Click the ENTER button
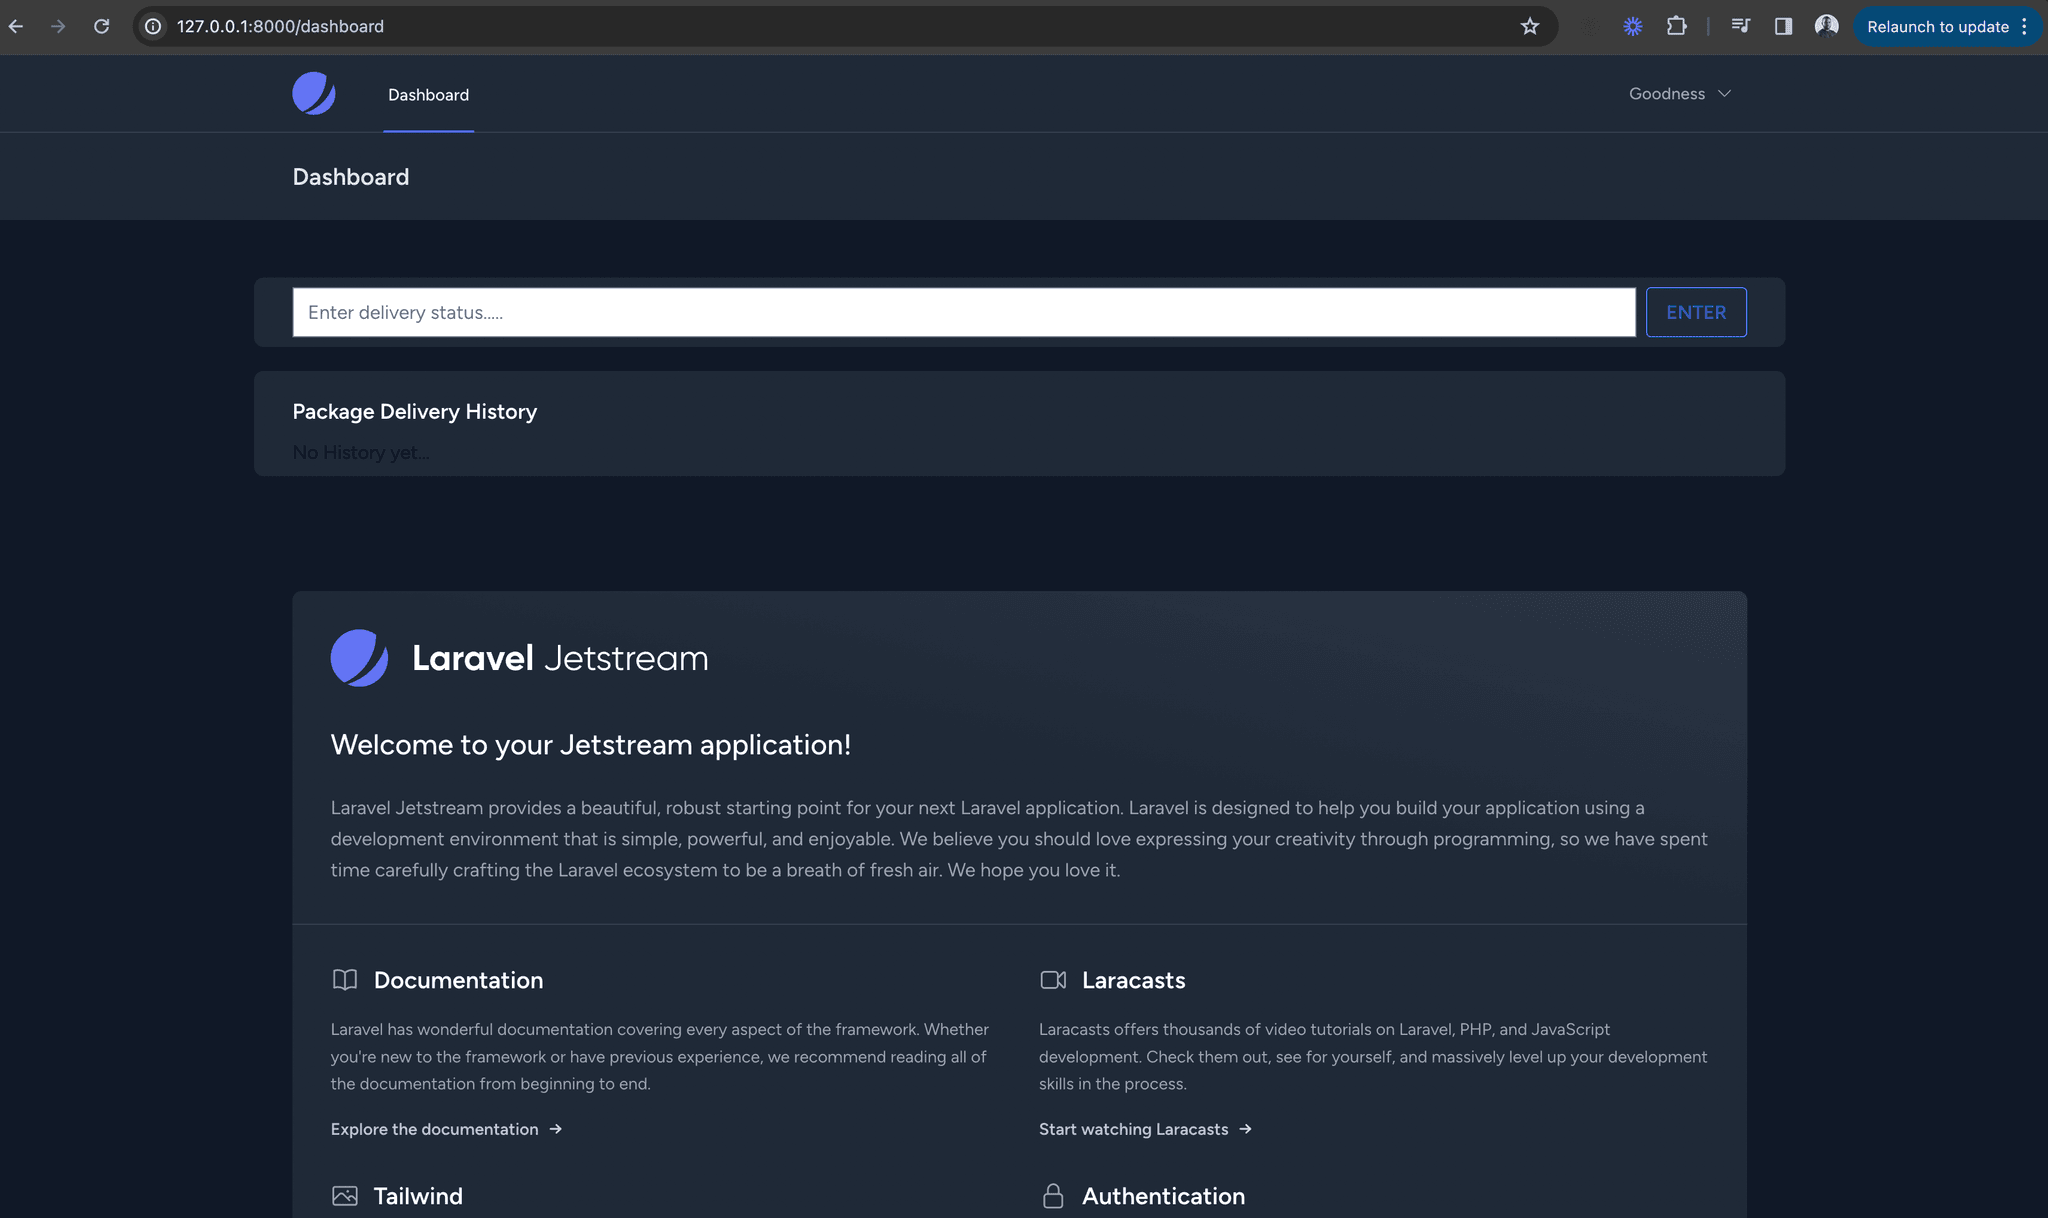 1696,312
